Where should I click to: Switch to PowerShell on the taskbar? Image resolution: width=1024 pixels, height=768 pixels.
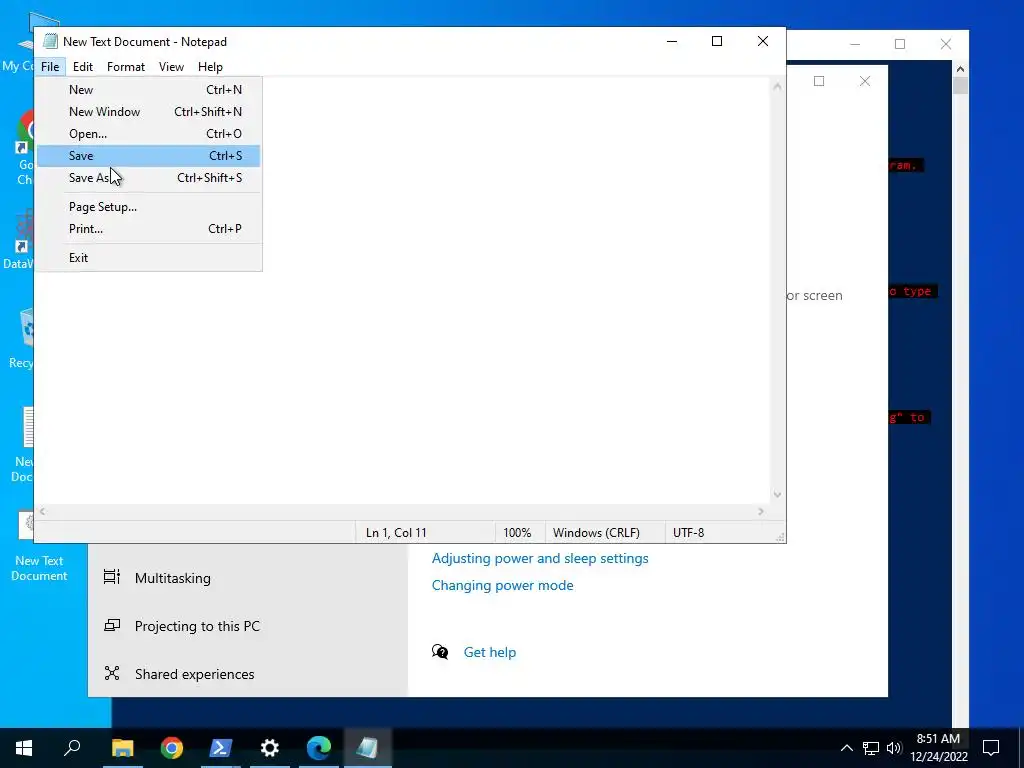221,748
